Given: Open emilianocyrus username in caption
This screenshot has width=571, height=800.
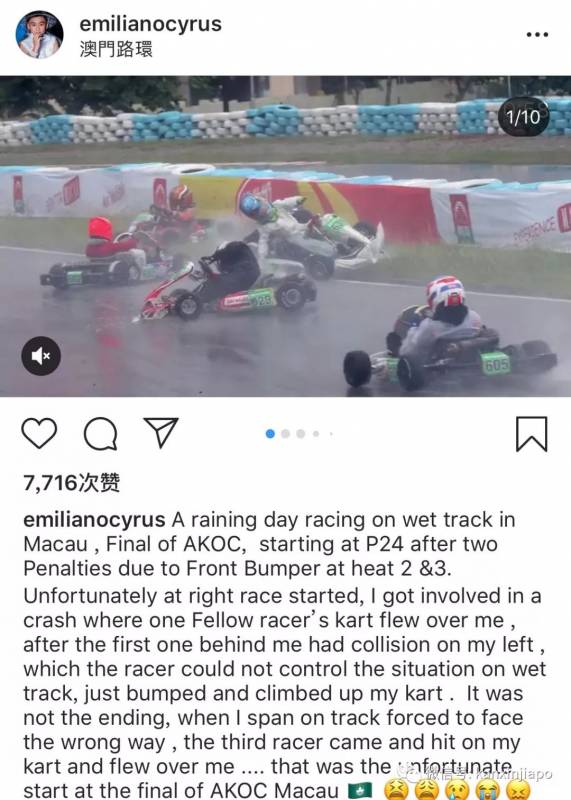Looking at the screenshot, I should (x=94, y=520).
